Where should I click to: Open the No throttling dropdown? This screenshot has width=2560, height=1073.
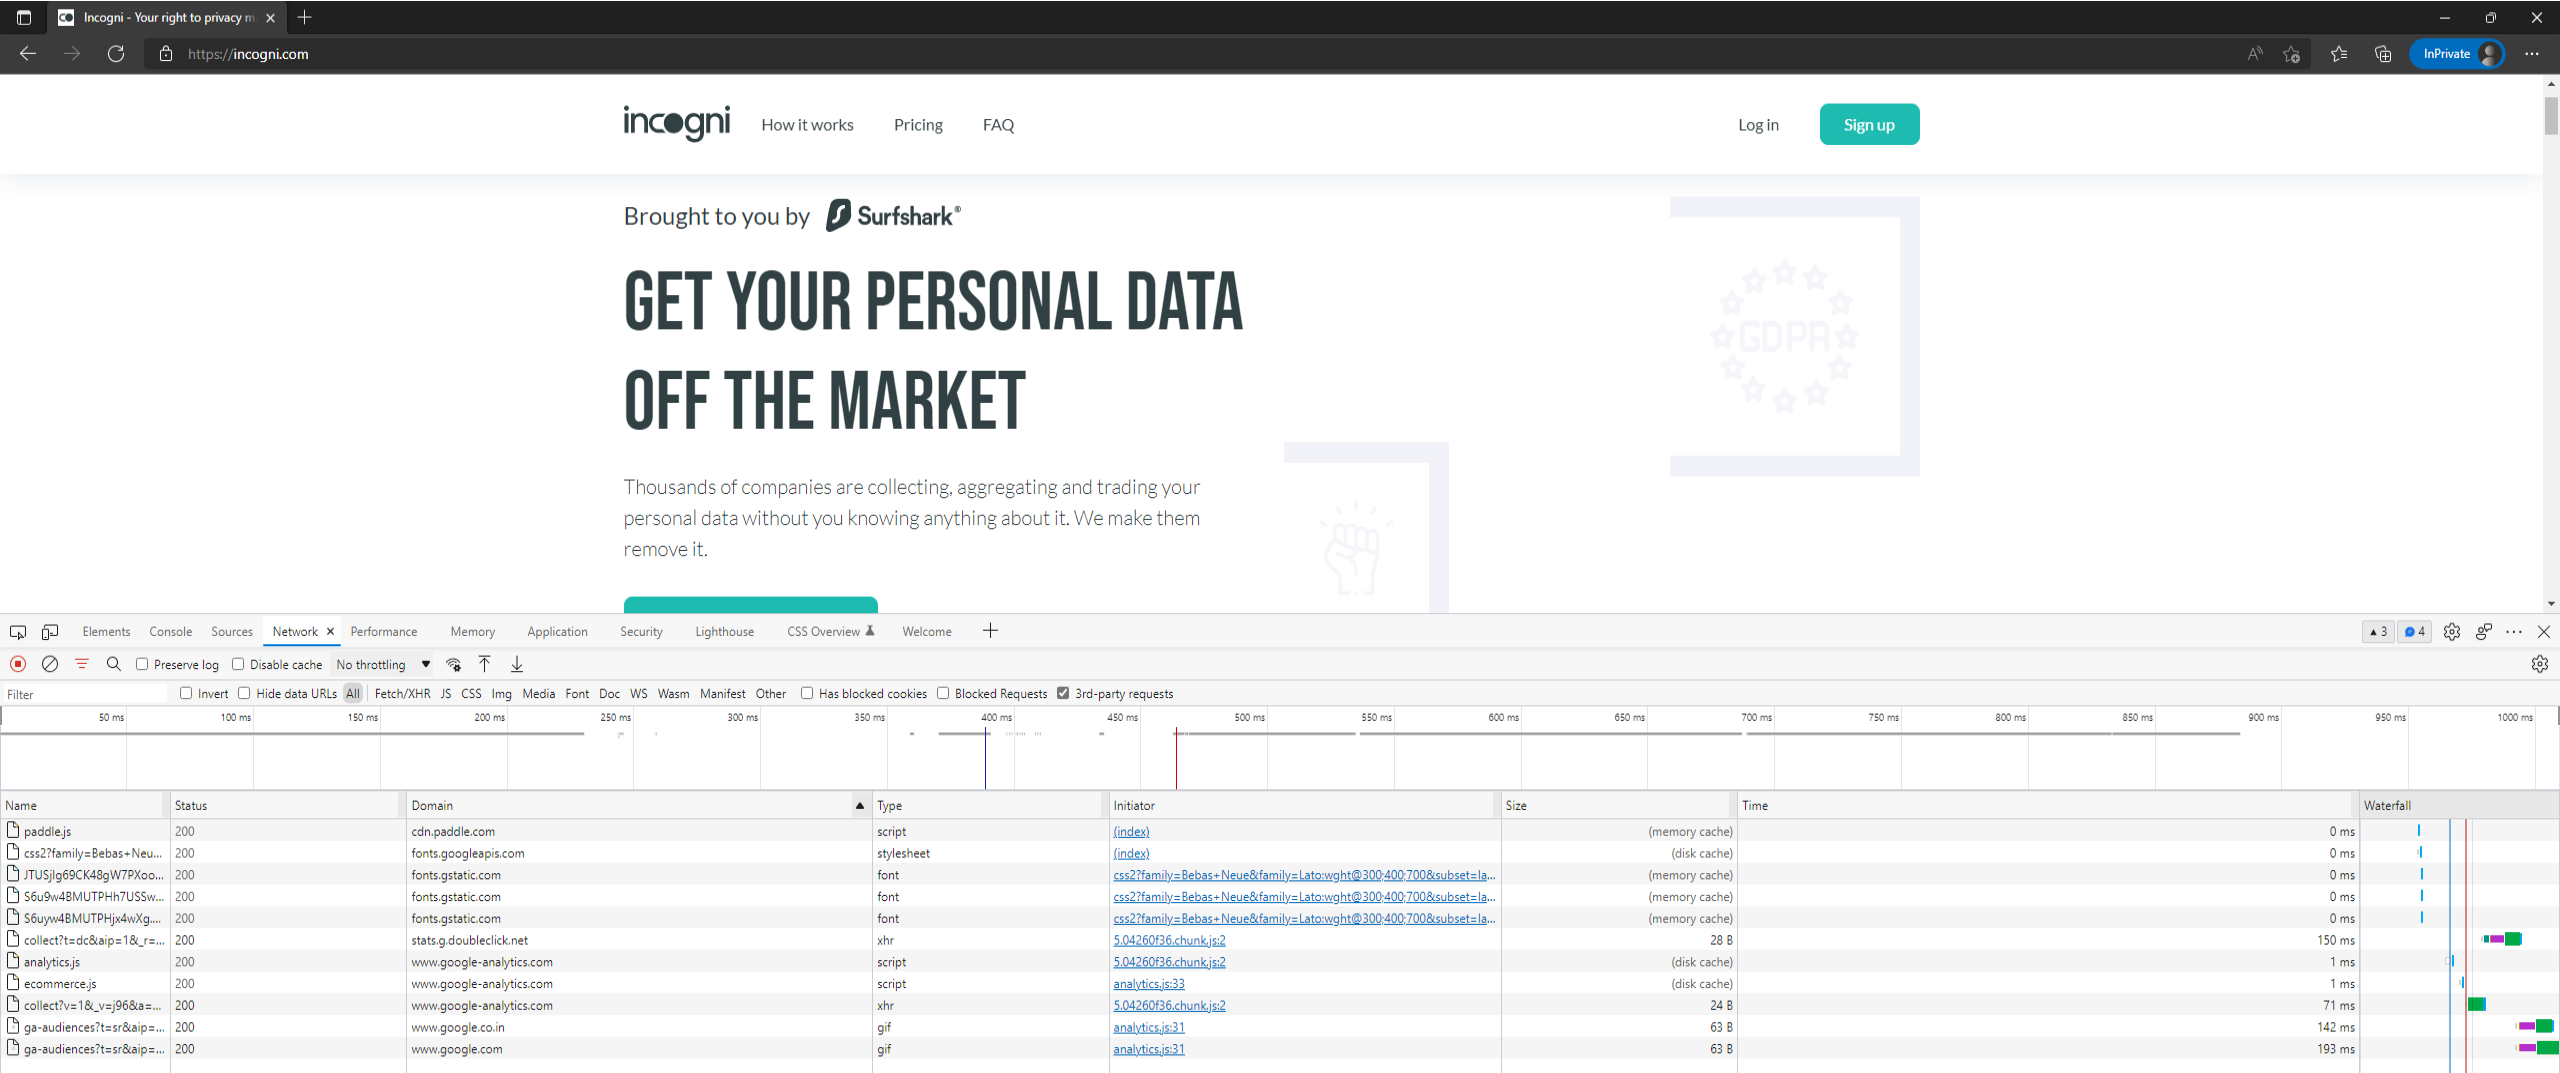pos(383,665)
